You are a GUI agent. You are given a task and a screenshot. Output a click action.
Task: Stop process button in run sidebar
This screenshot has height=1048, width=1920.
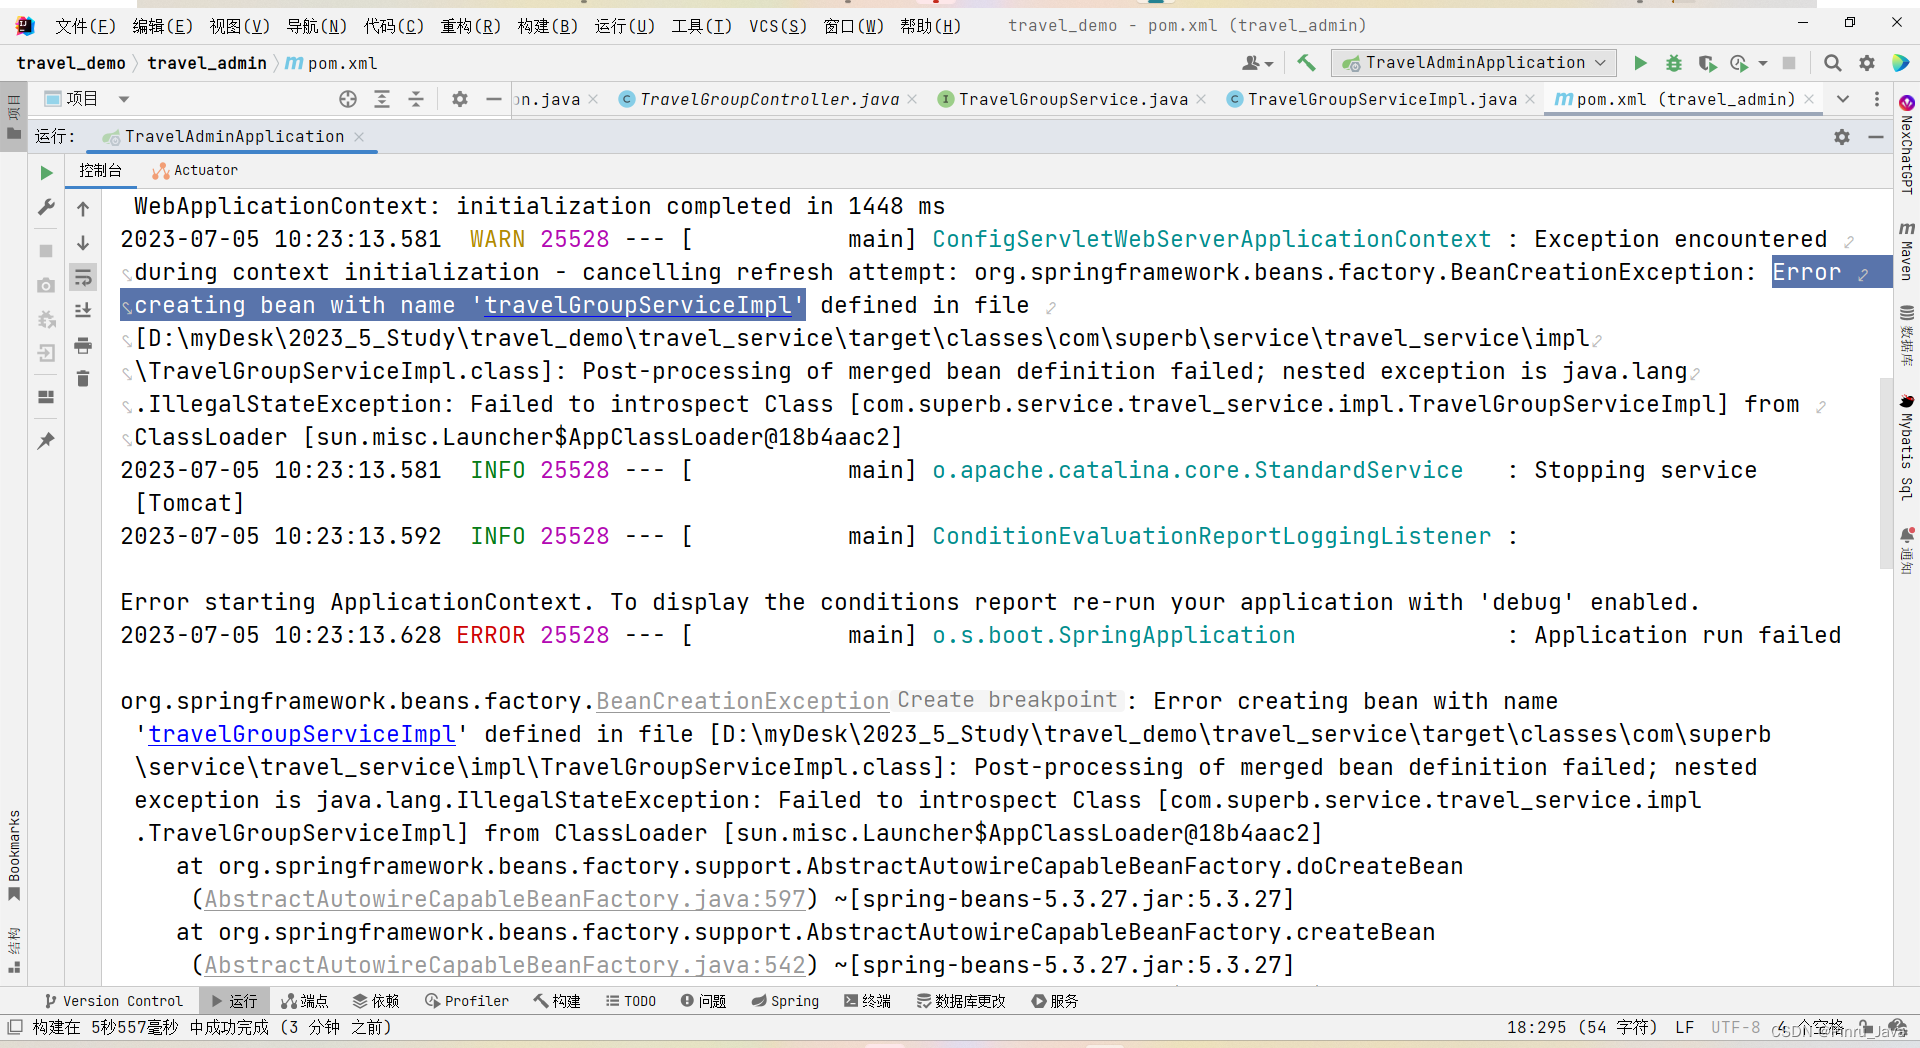(x=46, y=250)
